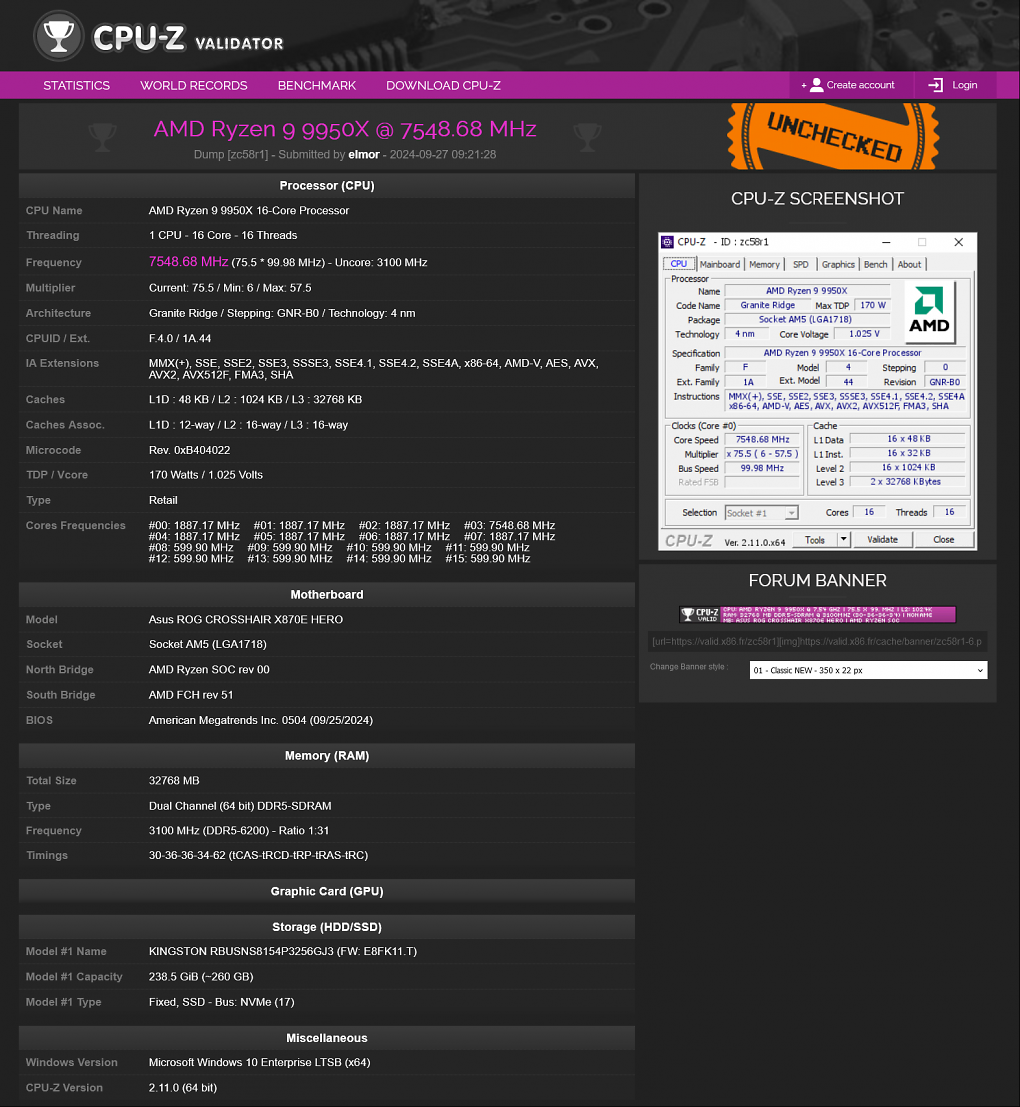
Task: Close the CPU-Z window with X
Action: (x=959, y=242)
